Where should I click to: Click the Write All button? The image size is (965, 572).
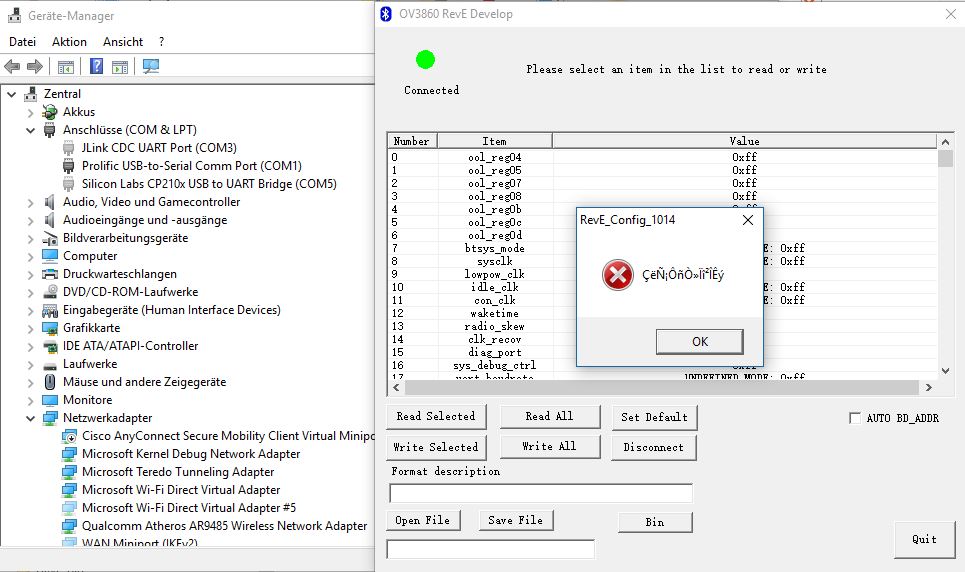pyautogui.click(x=550, y=446)
